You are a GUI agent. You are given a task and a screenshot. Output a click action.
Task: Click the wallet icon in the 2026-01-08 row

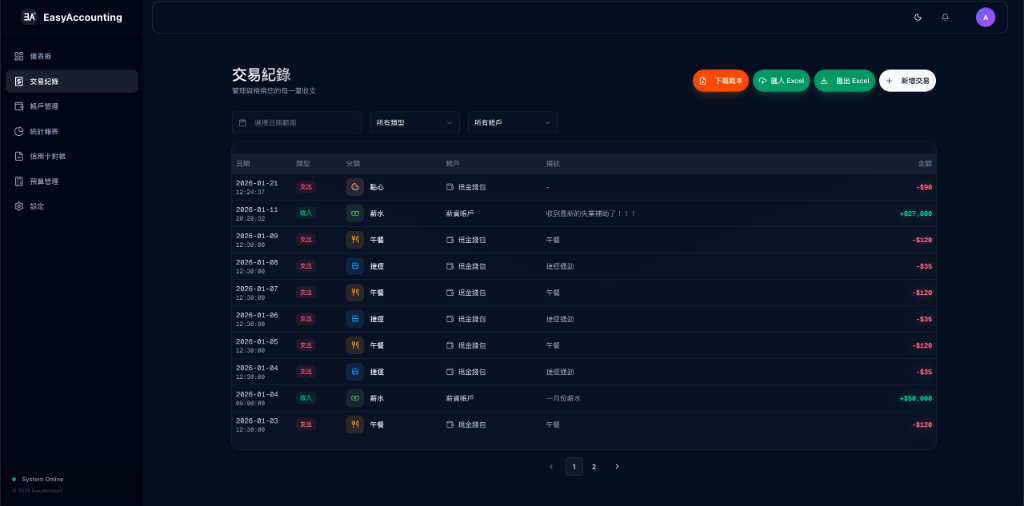click(450, 266)
